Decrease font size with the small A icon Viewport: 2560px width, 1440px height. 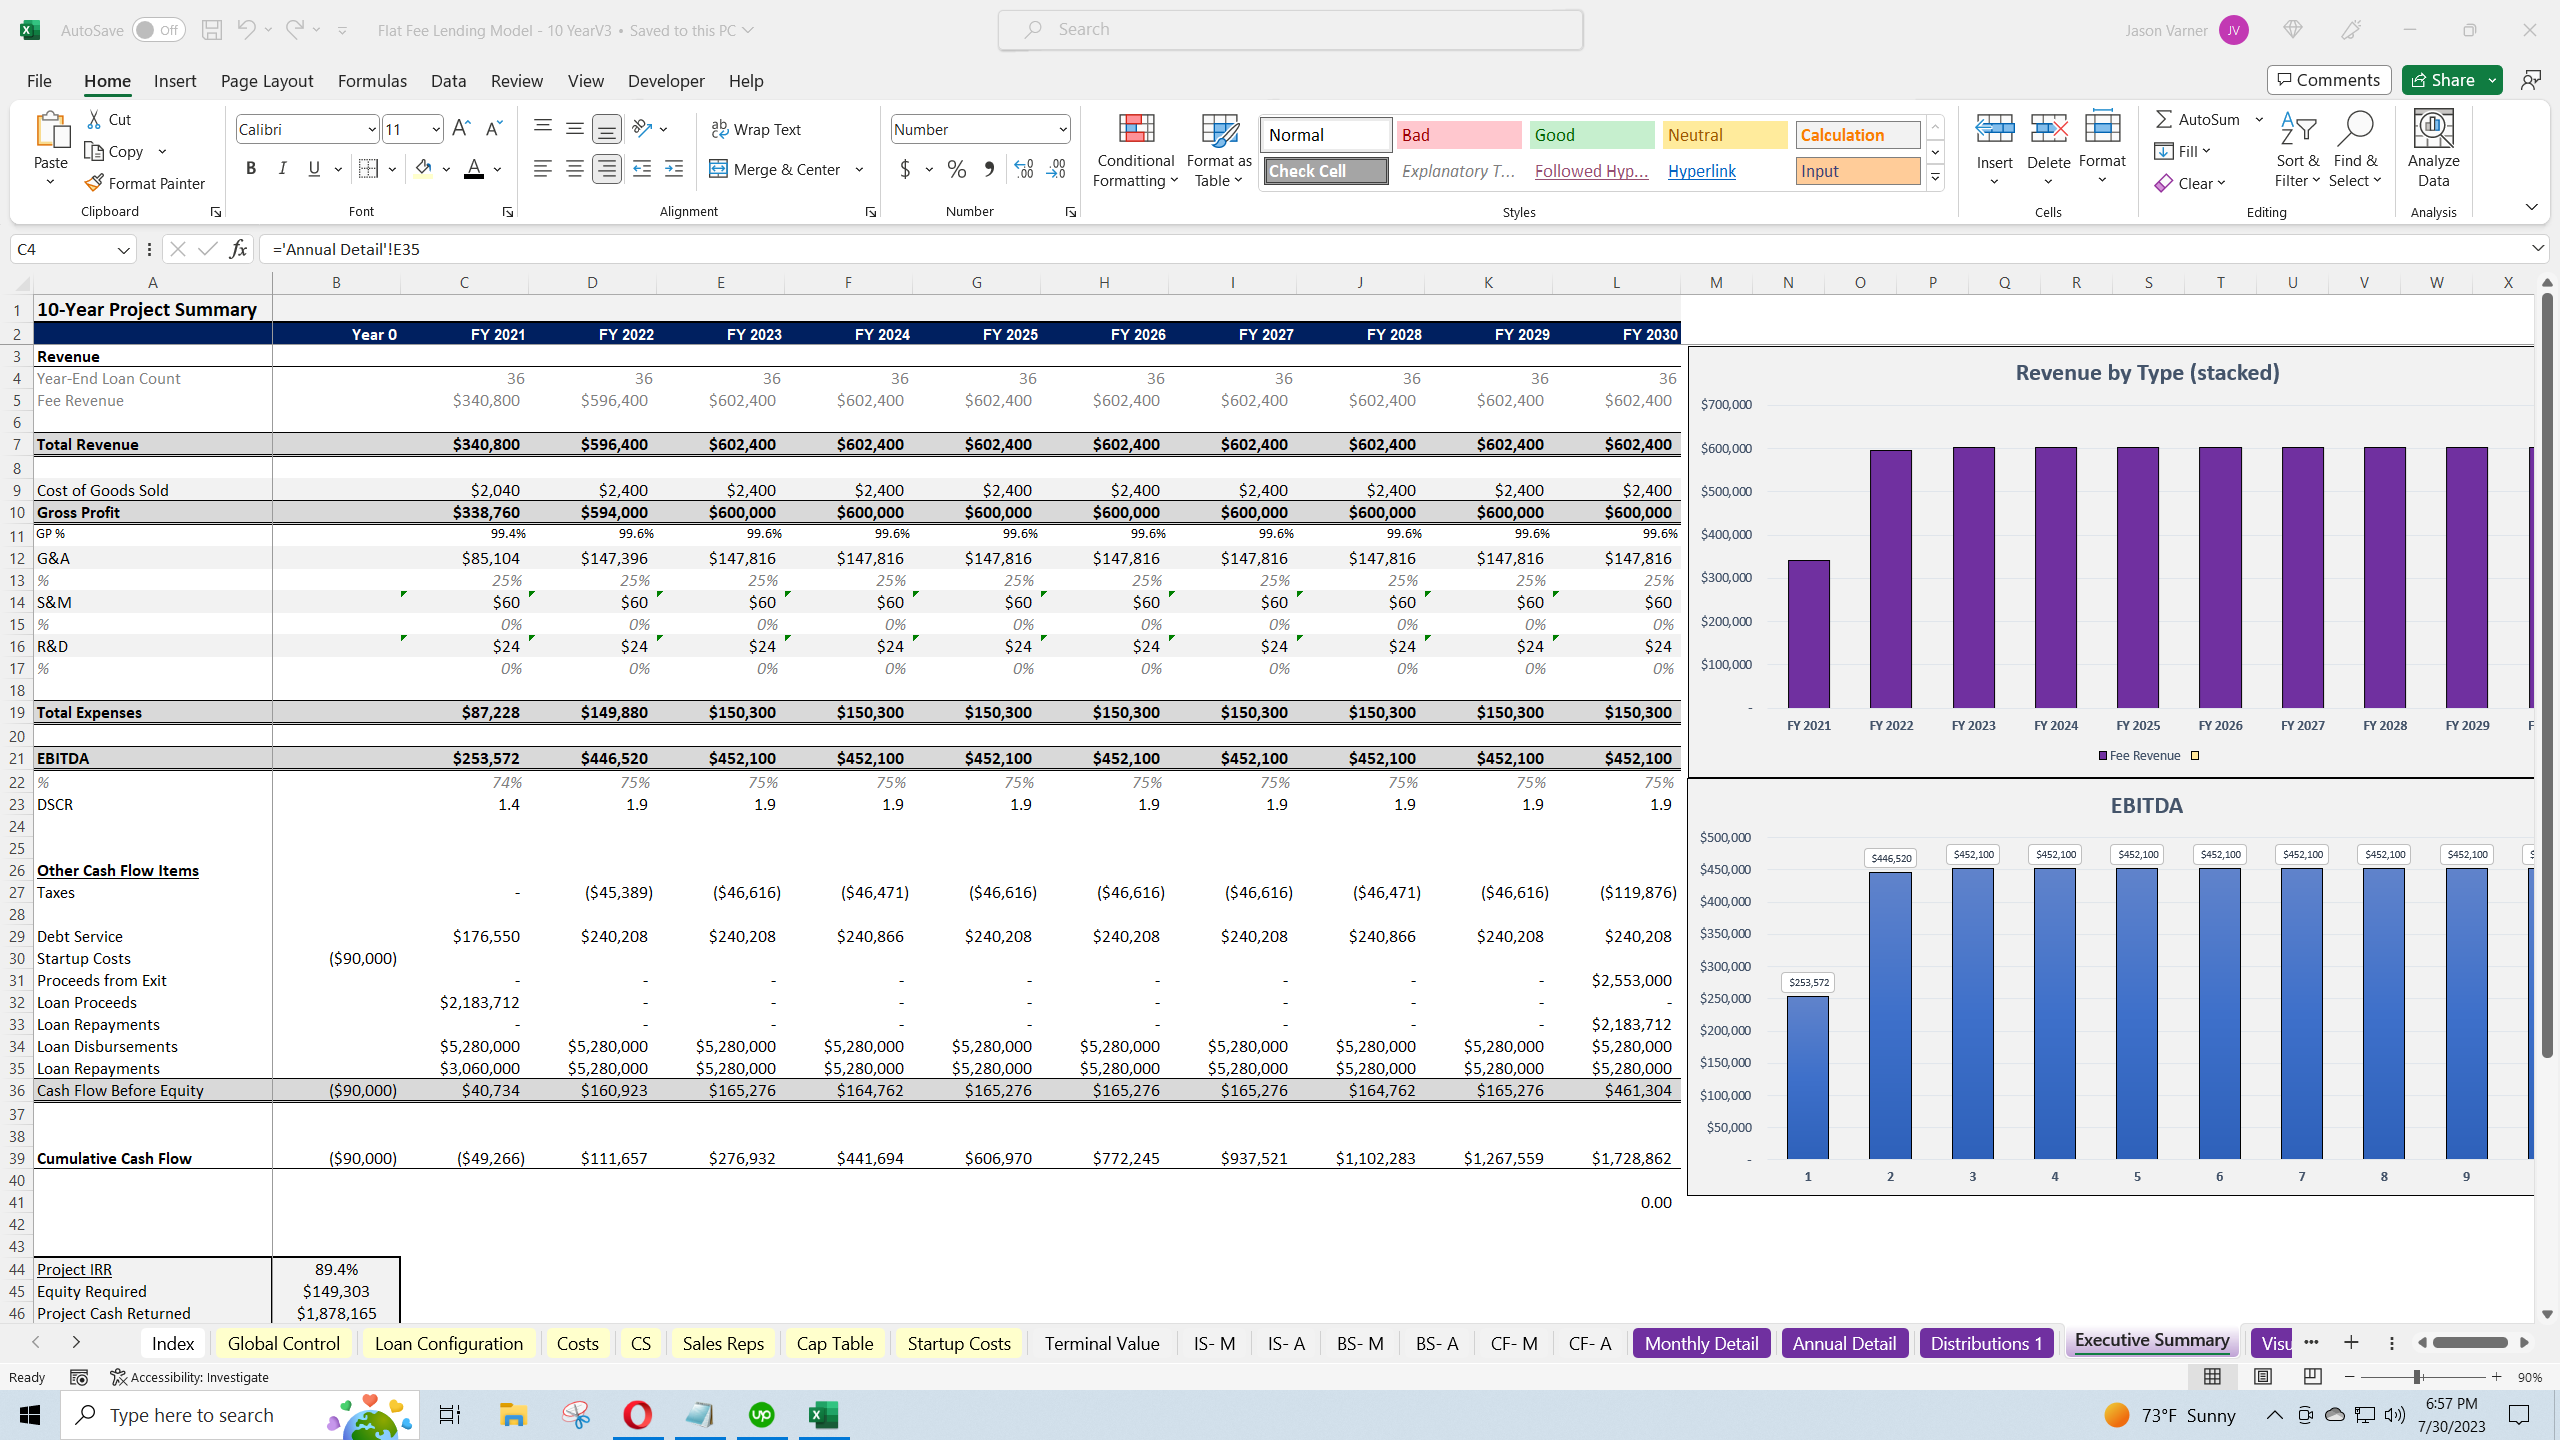pyautogui.click(x=493, y=128)
